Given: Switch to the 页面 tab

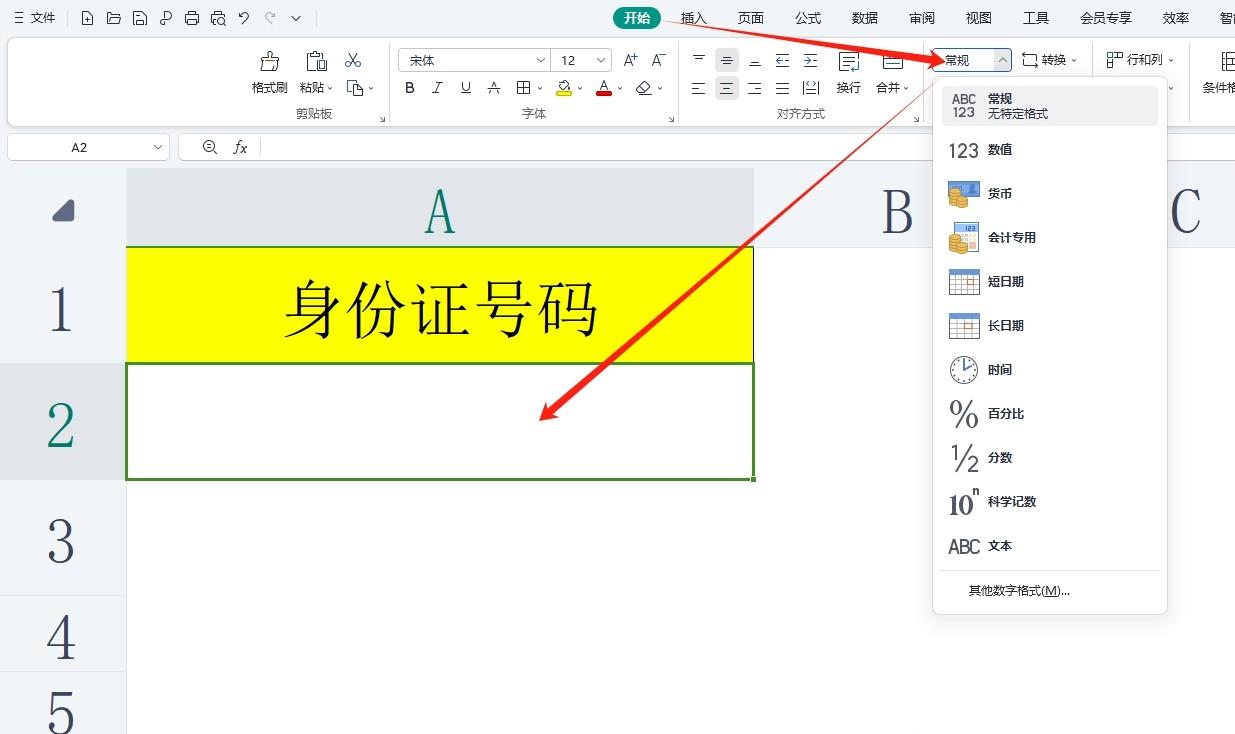Looking at the screenshot, I should coord(751,18).
